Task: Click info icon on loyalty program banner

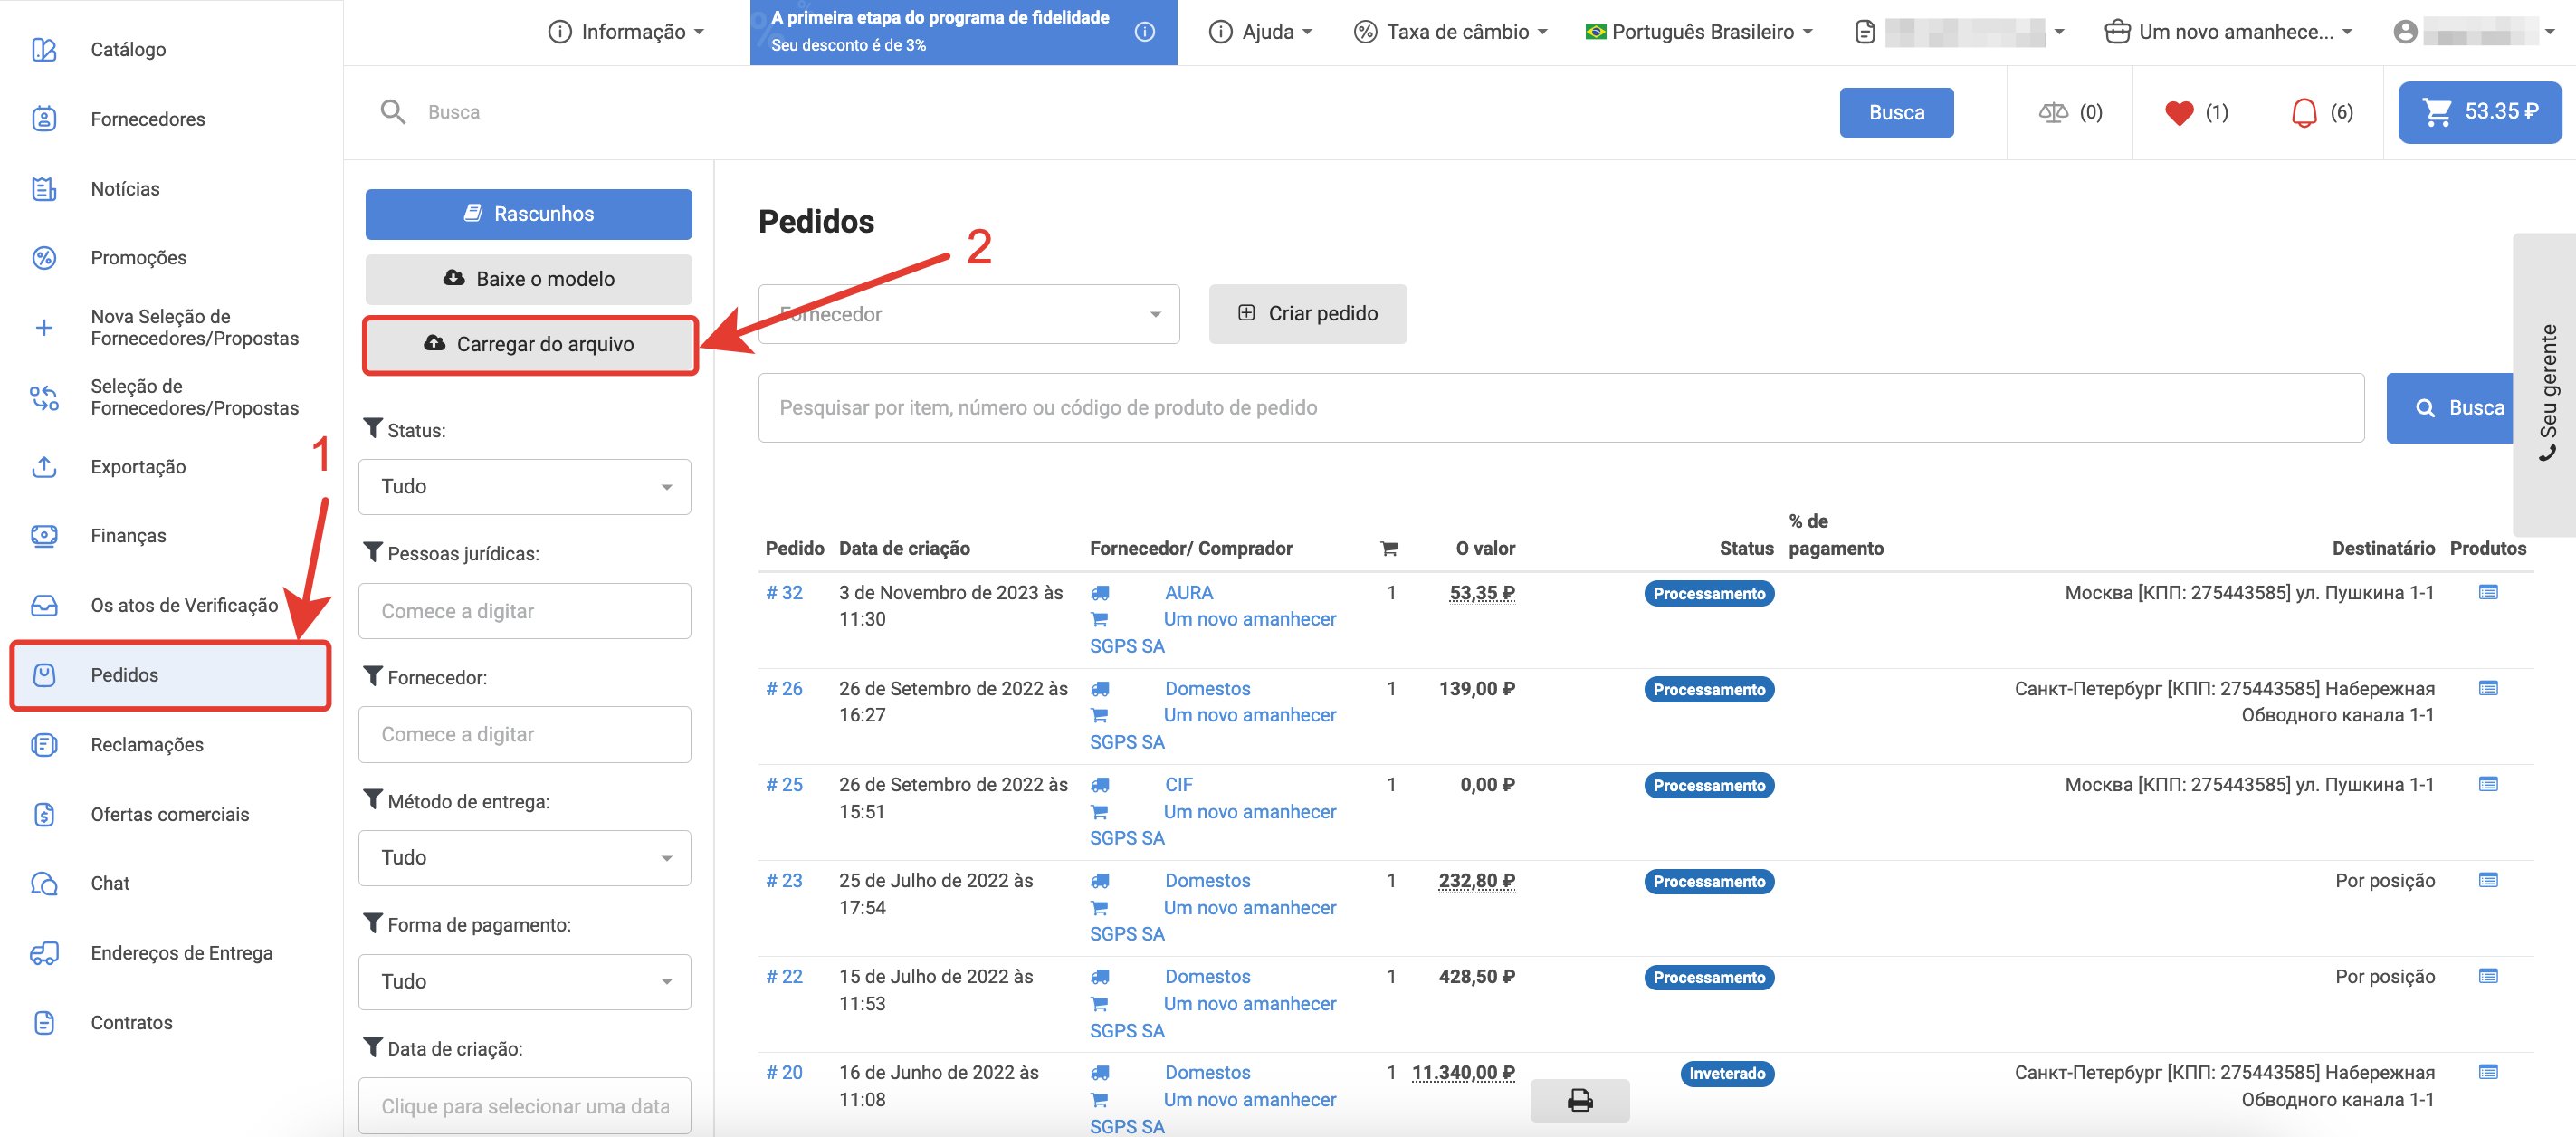Action: pyautogui.click(x=1144, y=32)
